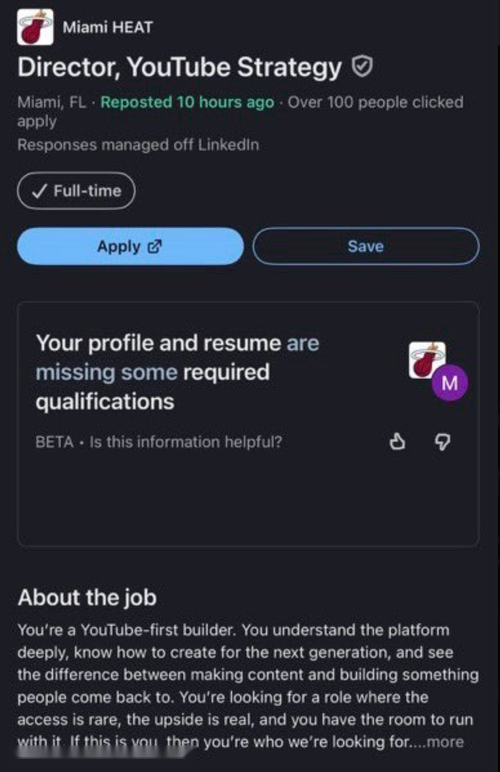Click the BETA feedback label
Image resolution: width=500 pixels, height=772 pixels.
coord(54,442)
